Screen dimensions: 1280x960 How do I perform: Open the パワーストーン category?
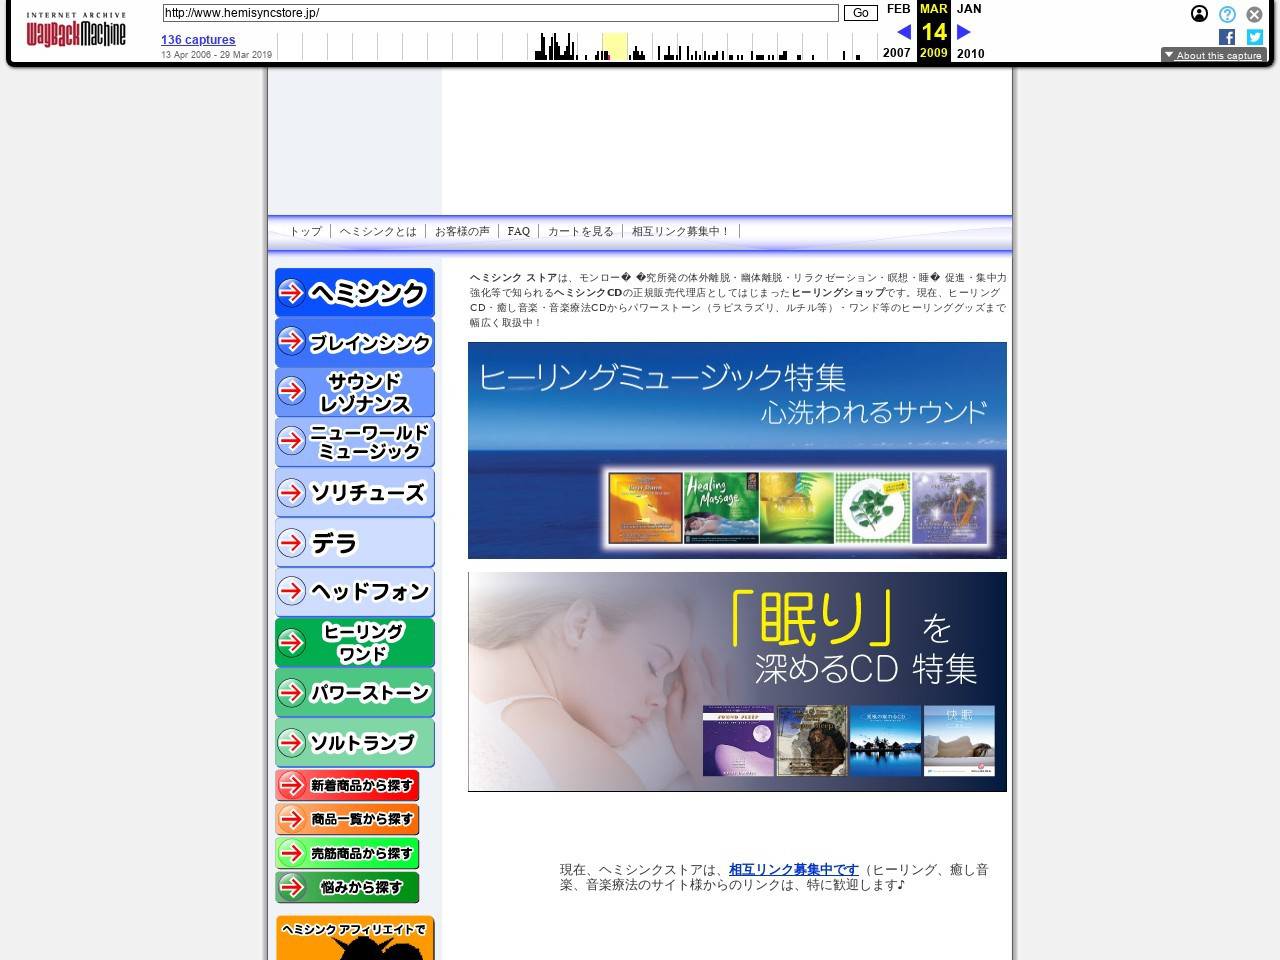(354, 692)
